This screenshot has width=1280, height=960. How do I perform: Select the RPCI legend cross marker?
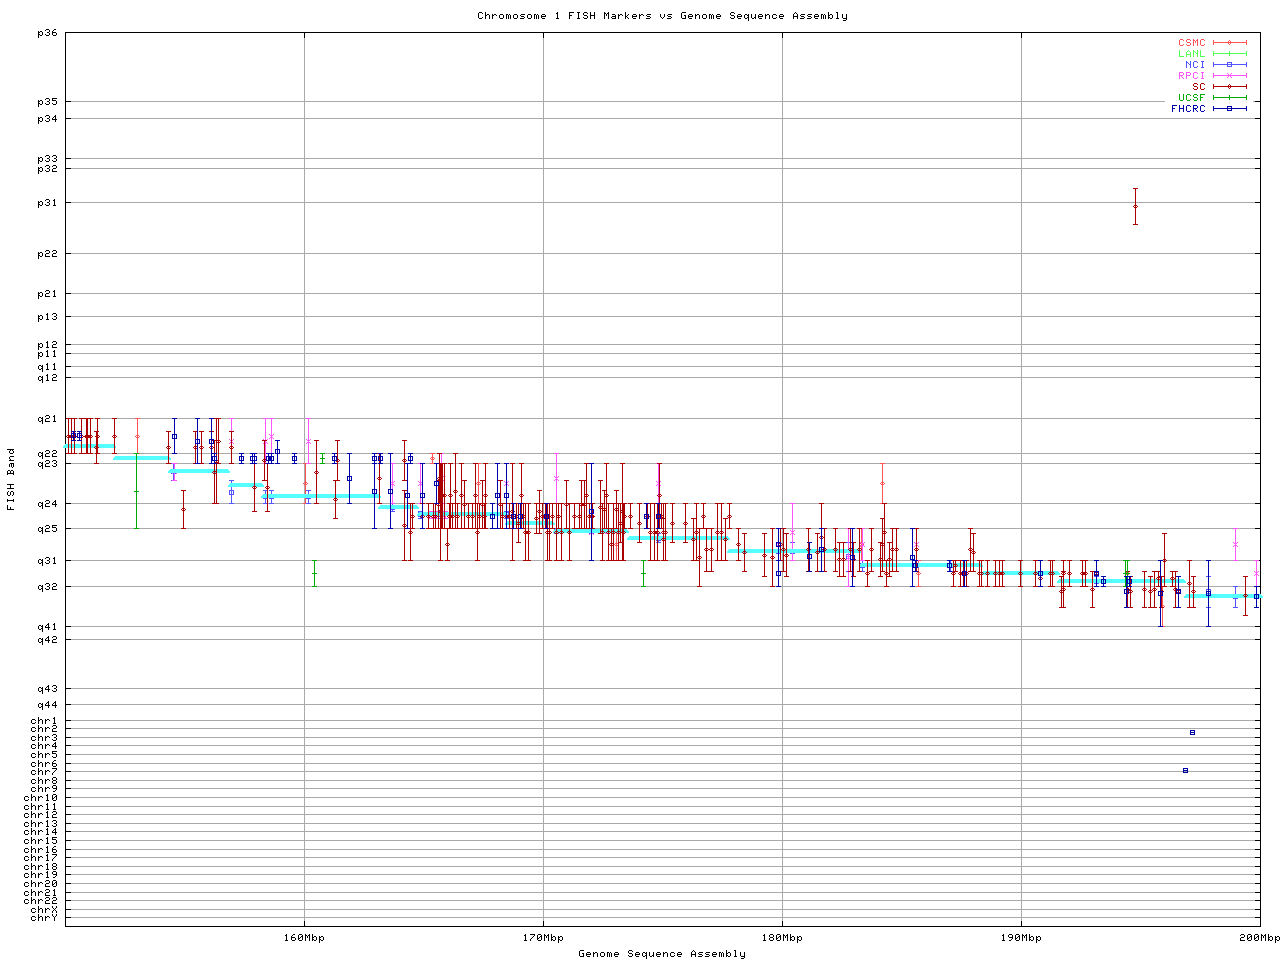click(1229, 76)
